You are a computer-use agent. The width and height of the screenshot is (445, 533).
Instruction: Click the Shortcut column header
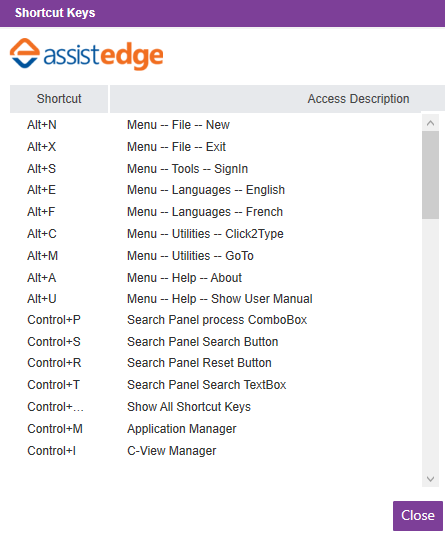click(59, 99)
